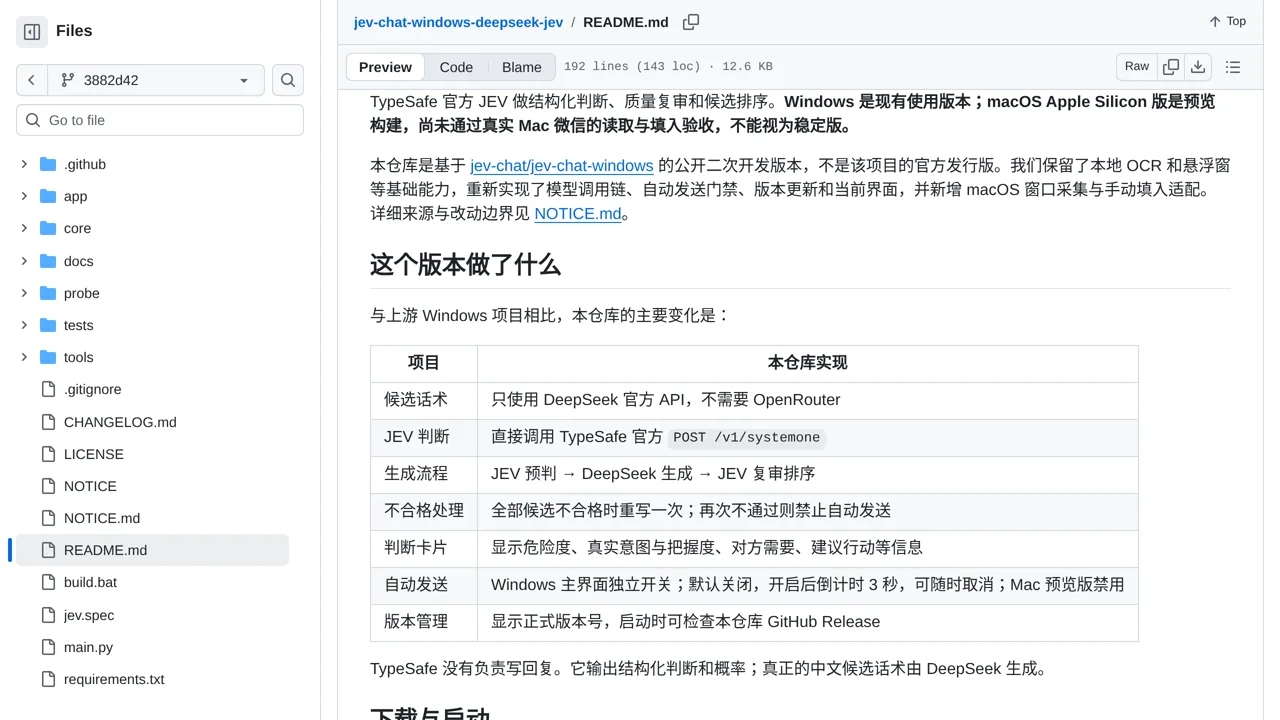Screen dimensions: 1280x720
Task: Click the 自动发送 table cell
Action: point(424,585)
